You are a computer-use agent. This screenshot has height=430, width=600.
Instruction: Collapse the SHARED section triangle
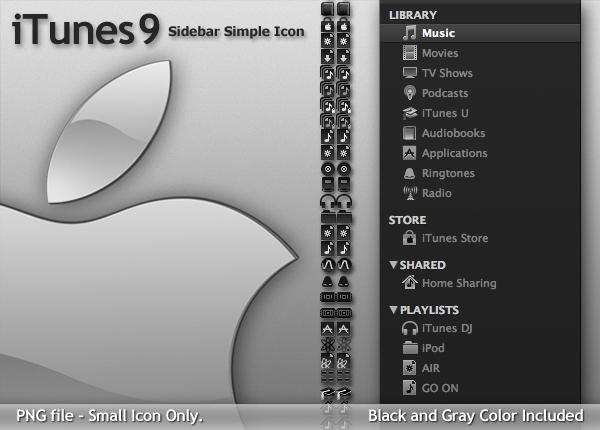(x=393, y=265)
